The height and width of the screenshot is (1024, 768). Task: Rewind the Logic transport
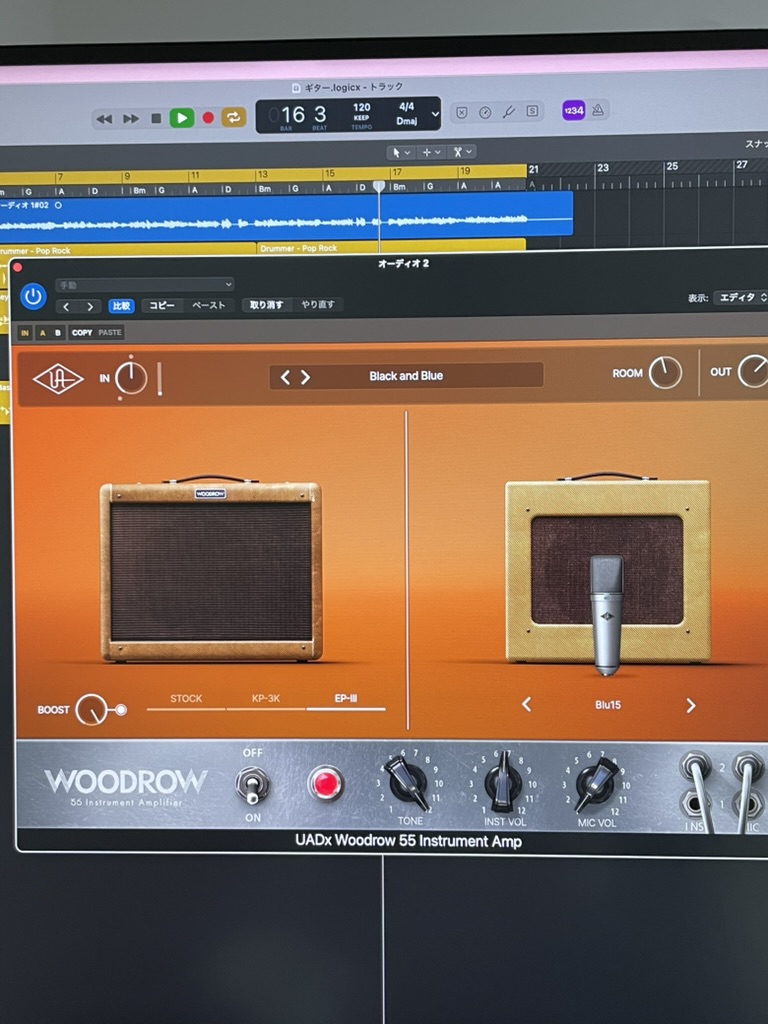click(104, 119)
